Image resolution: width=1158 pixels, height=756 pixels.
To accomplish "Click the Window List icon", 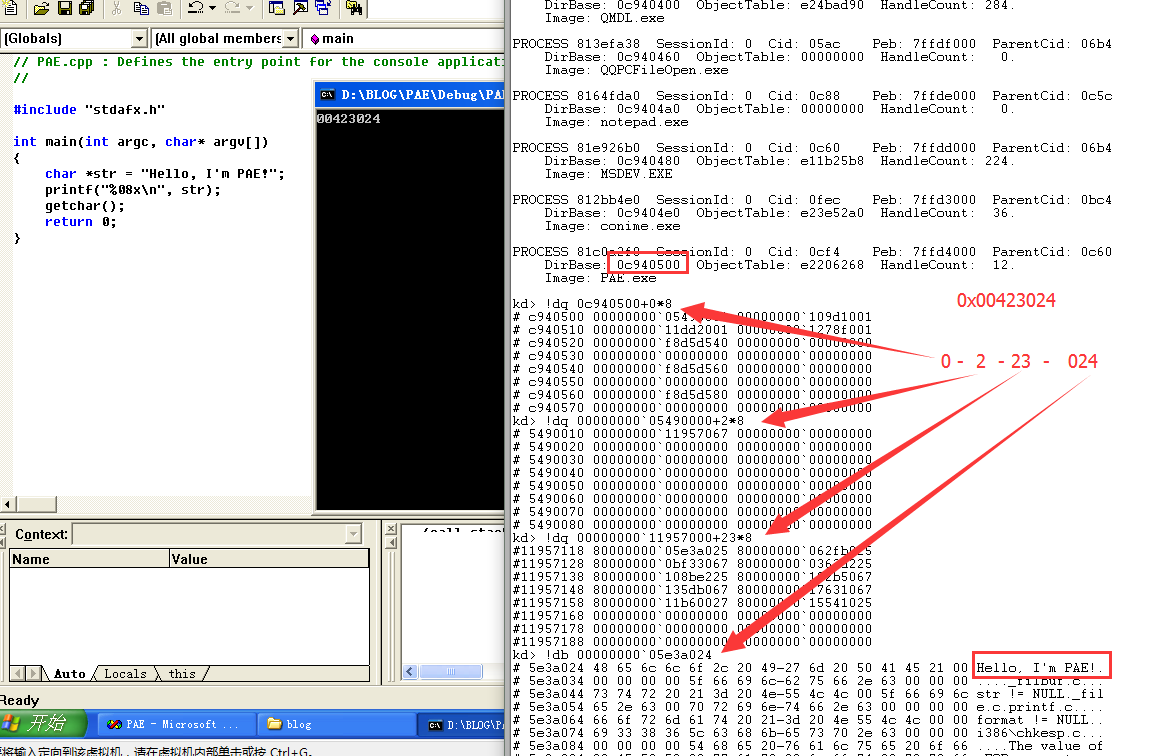I will pyautogui.click(x=323, y=8).
